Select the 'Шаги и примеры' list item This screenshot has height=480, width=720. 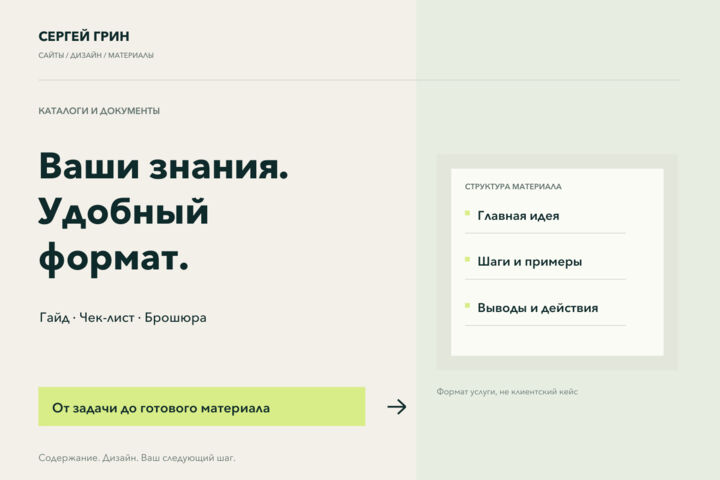click(530, 261)
